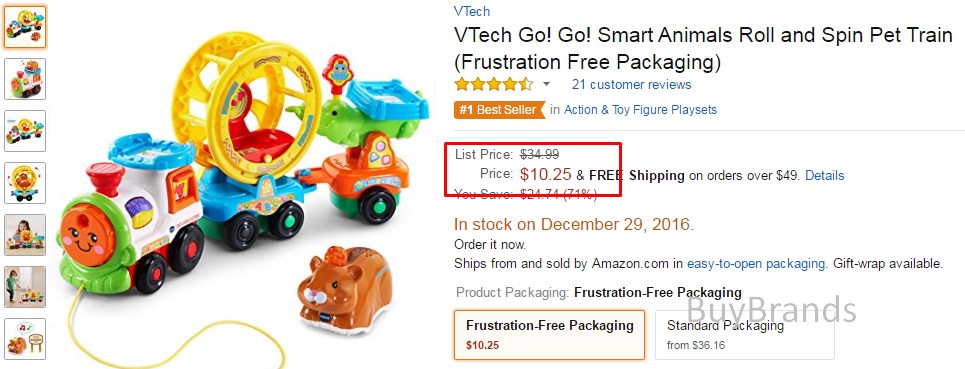Click the #1 Best Seller badge
The image size is (965, 369).
(500, 110)
